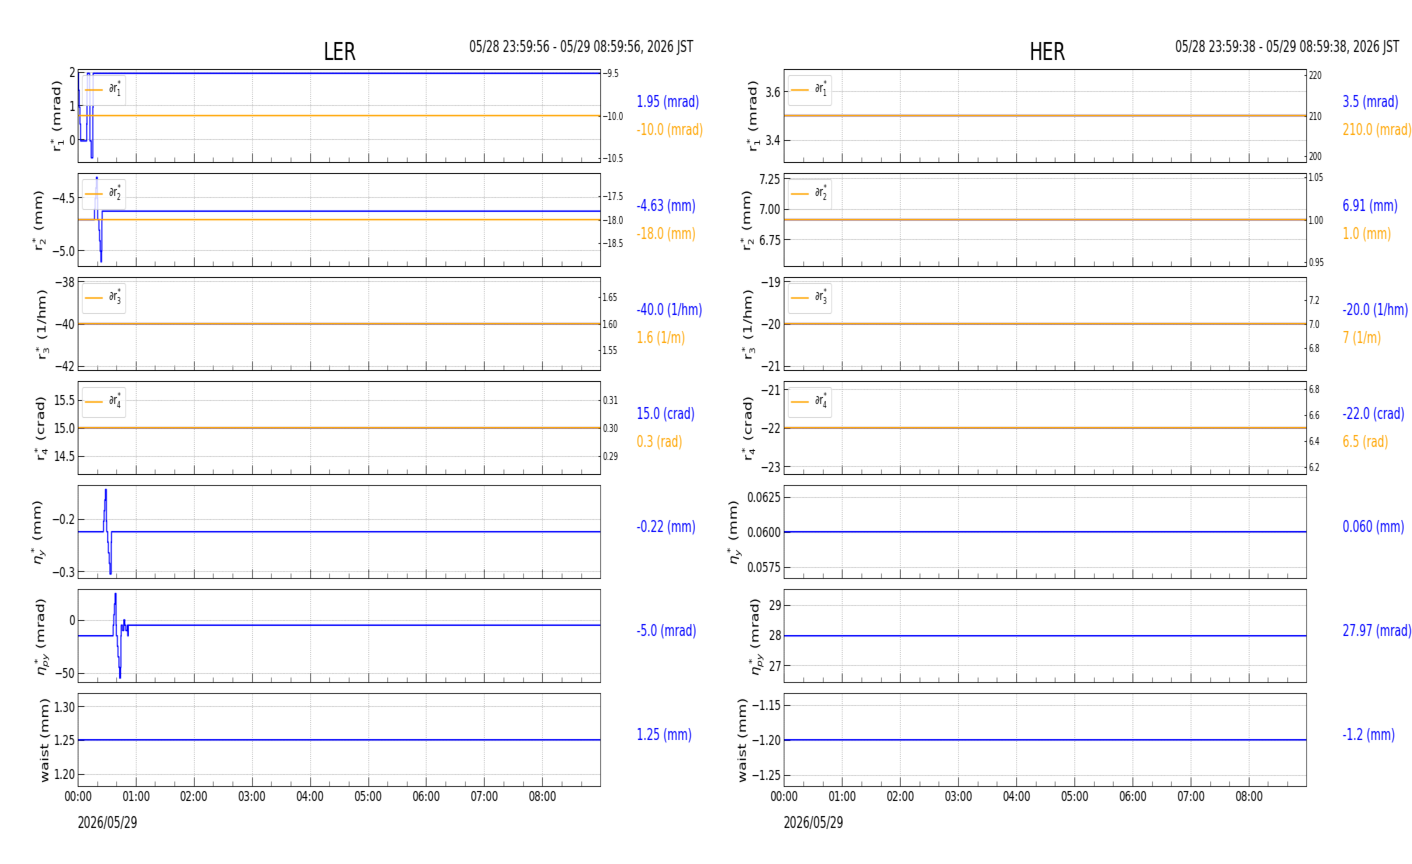This screenshot has height=864, width=1412.
Task: Select the HER time range ending 08:59:38
Action: coord(1287,47)
